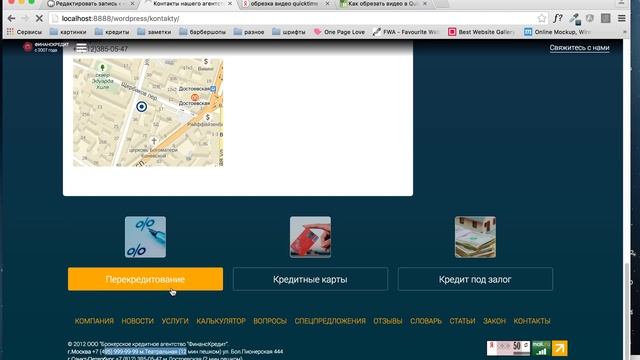Open the Best Website Gallery bookmark
The height and width of the screenshot is (360, 640).
pos(482,32)
